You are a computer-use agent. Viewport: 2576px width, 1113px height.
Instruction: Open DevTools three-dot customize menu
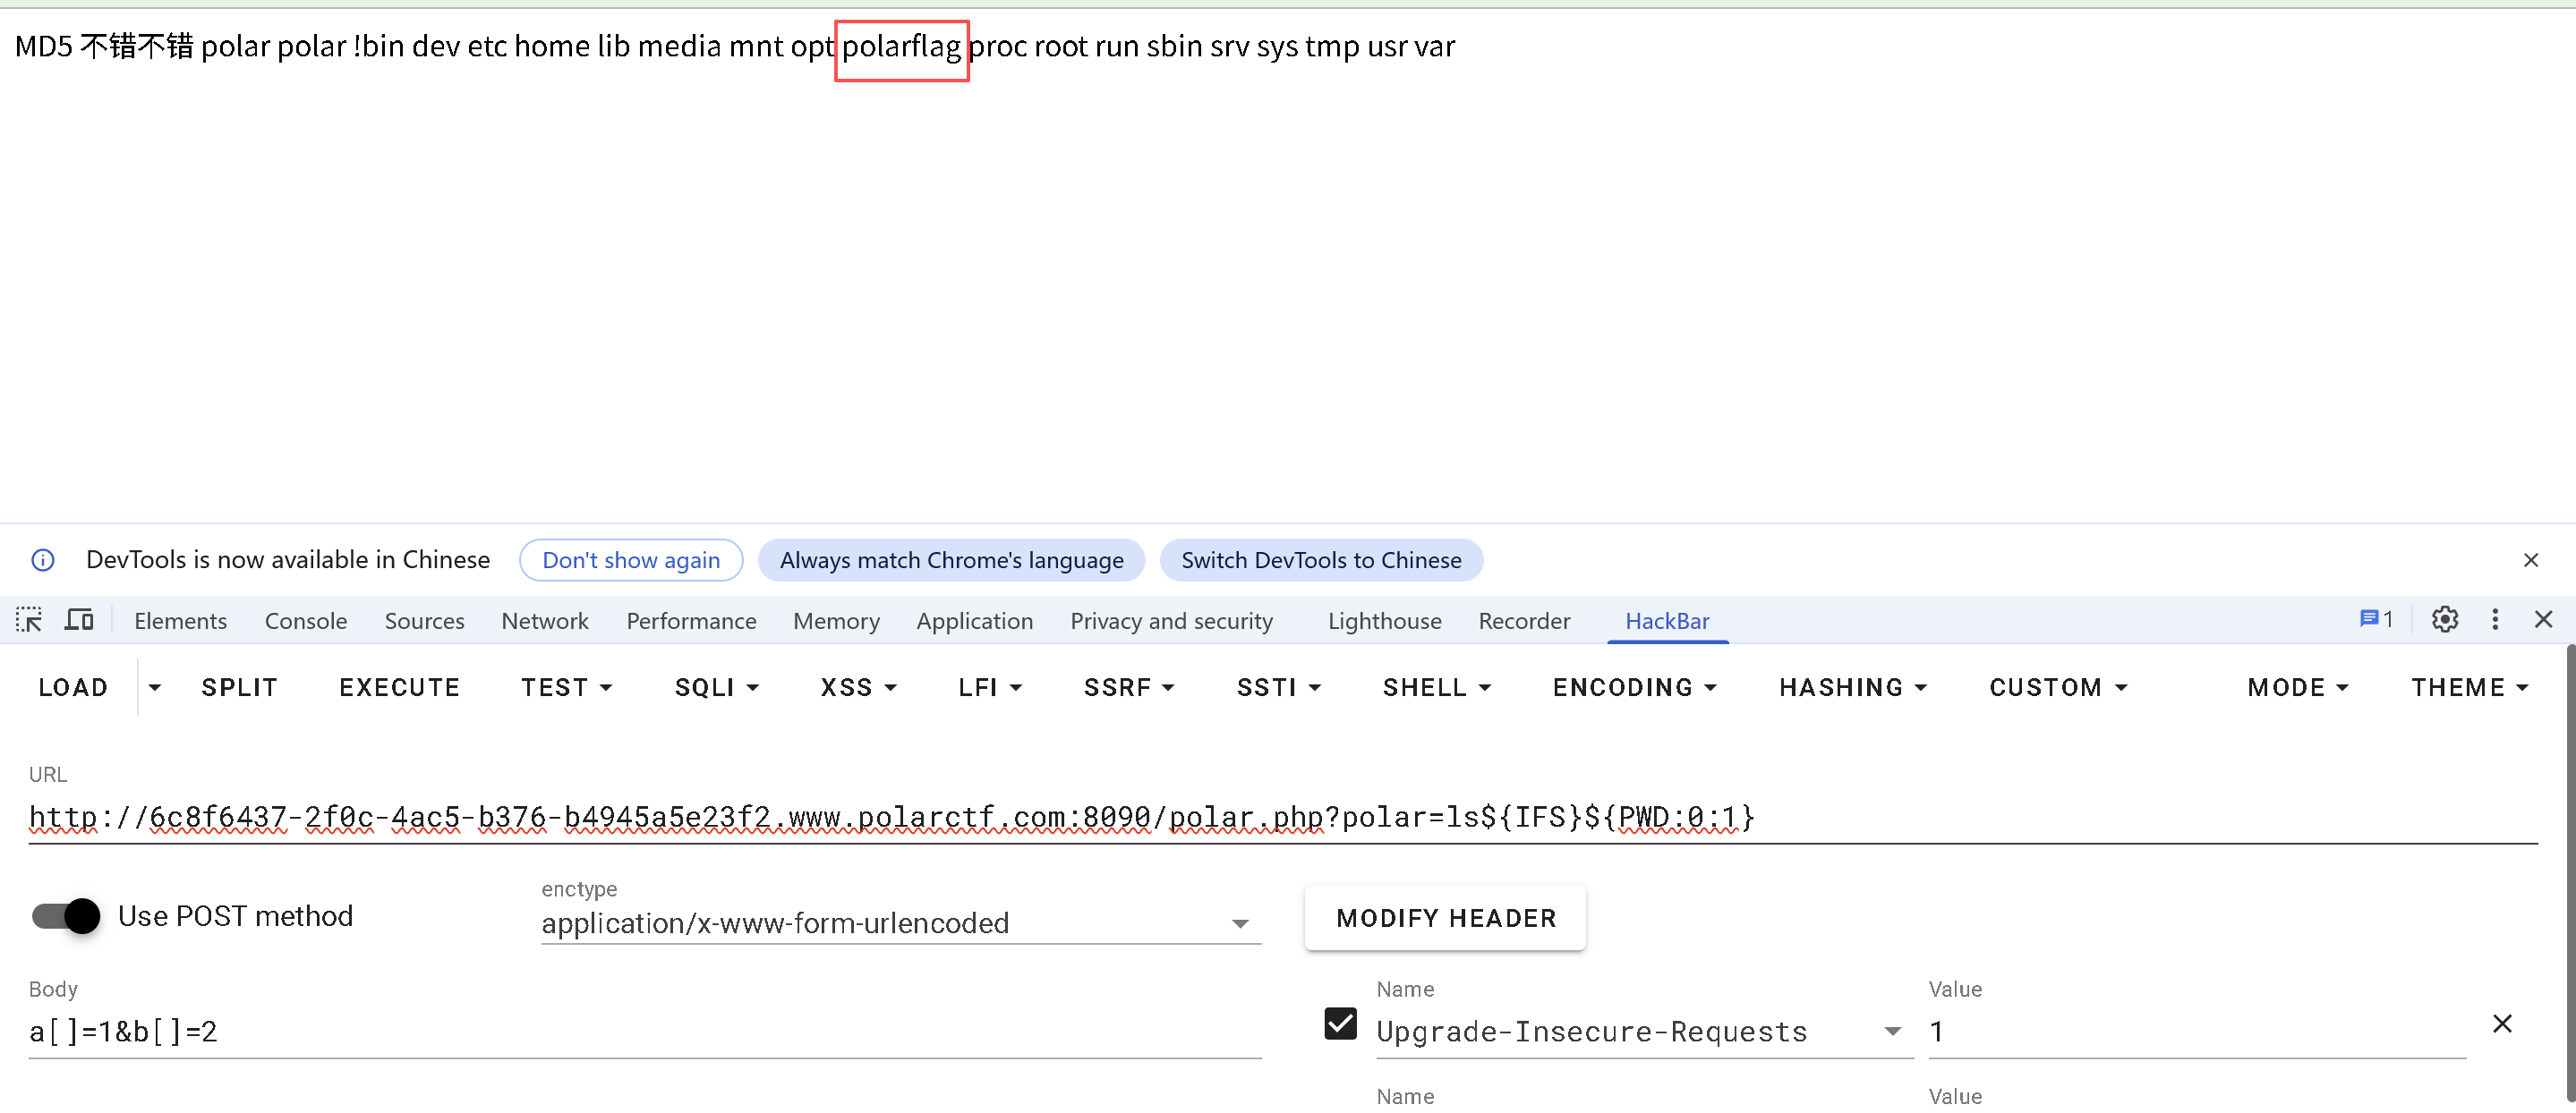tap(2495, 620)
